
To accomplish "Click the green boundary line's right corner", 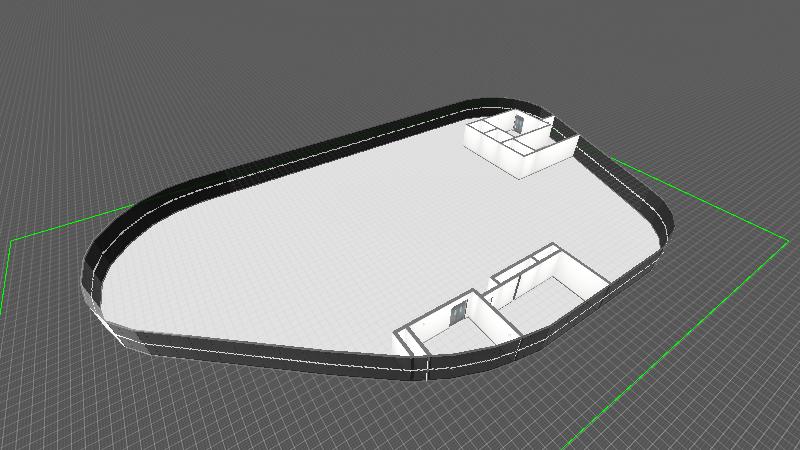I will pyautogui.click(x=786, y=239).
